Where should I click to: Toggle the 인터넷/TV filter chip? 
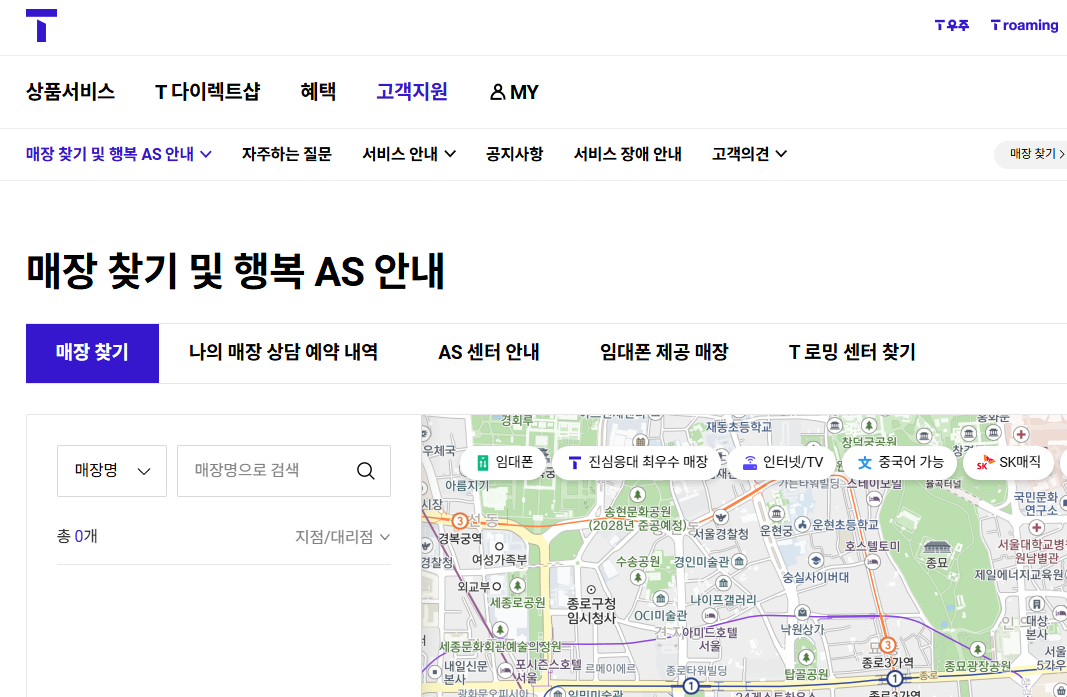[783, 462]
